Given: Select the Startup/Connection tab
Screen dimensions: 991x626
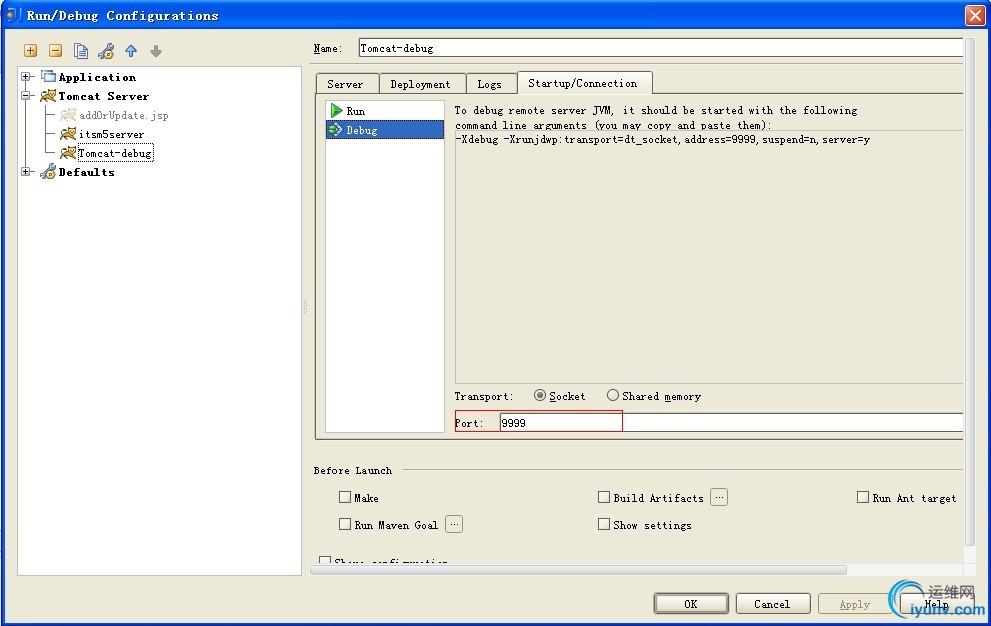Looking at the screenshot, I should [x=583, y=83].
